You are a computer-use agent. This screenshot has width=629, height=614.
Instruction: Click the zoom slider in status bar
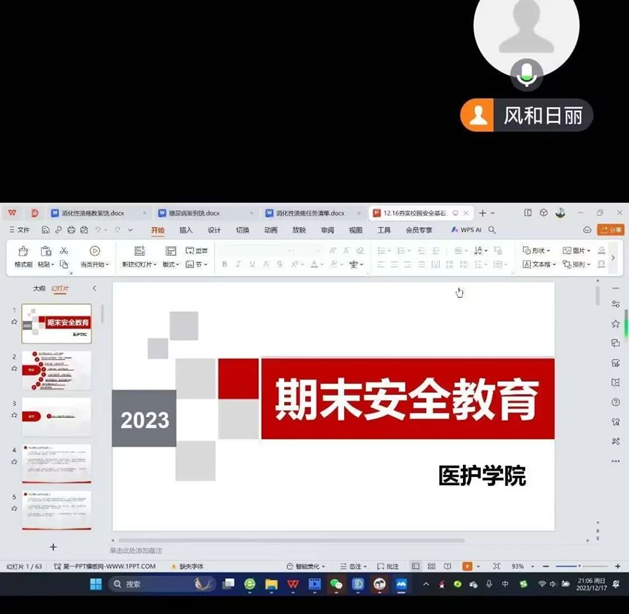pos(567,567)
